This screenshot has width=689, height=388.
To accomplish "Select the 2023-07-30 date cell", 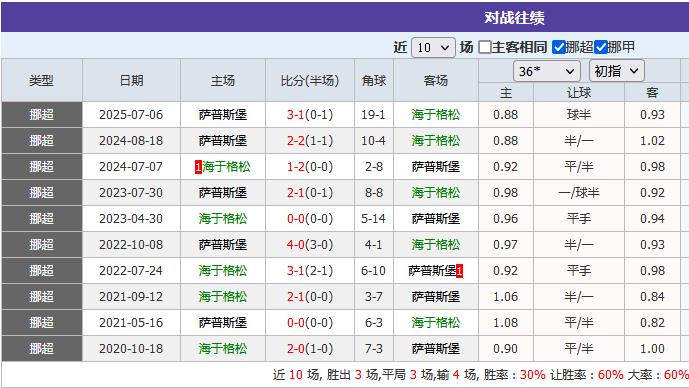I will tap(131, 192).
